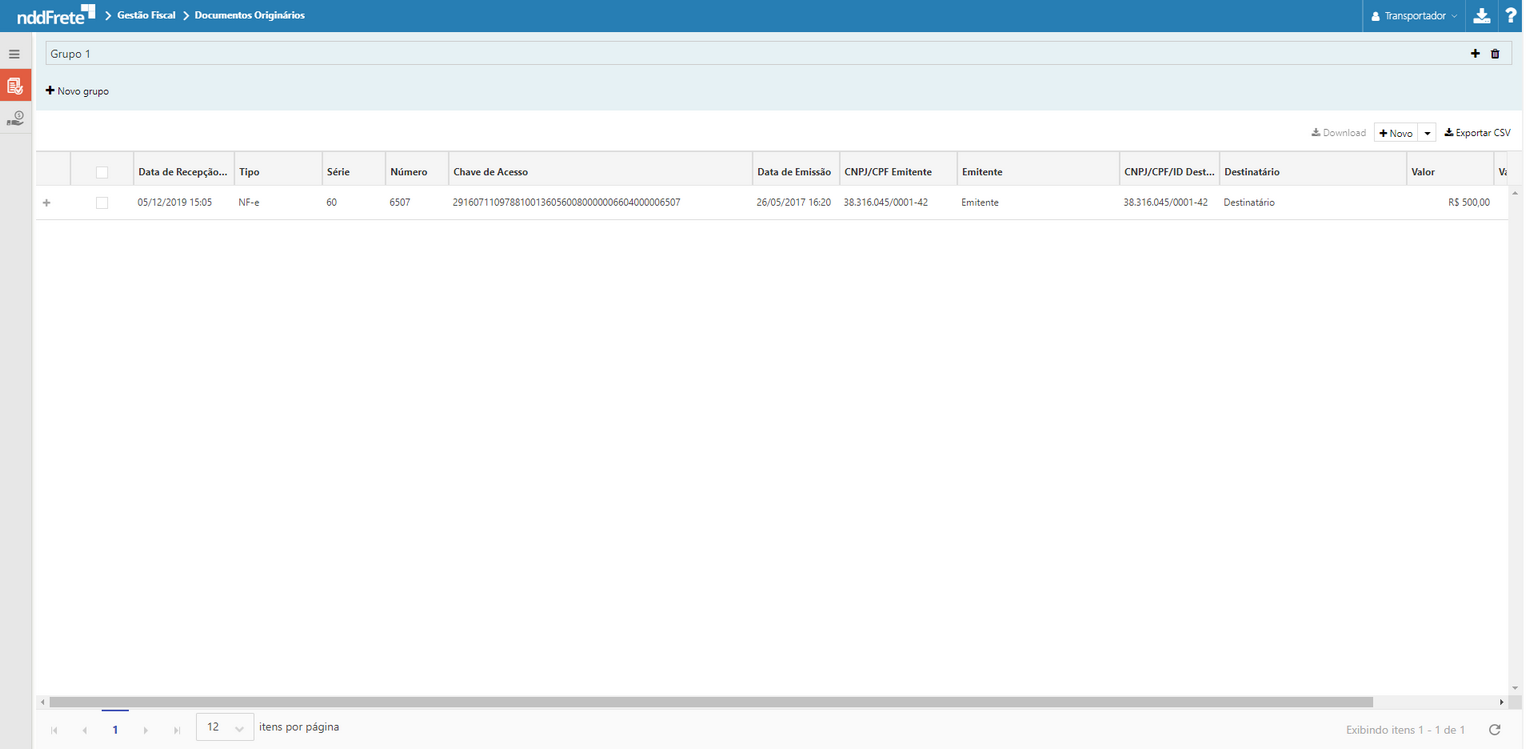Add a filter with Grupo 1 plus icon

click(1475, 54)
